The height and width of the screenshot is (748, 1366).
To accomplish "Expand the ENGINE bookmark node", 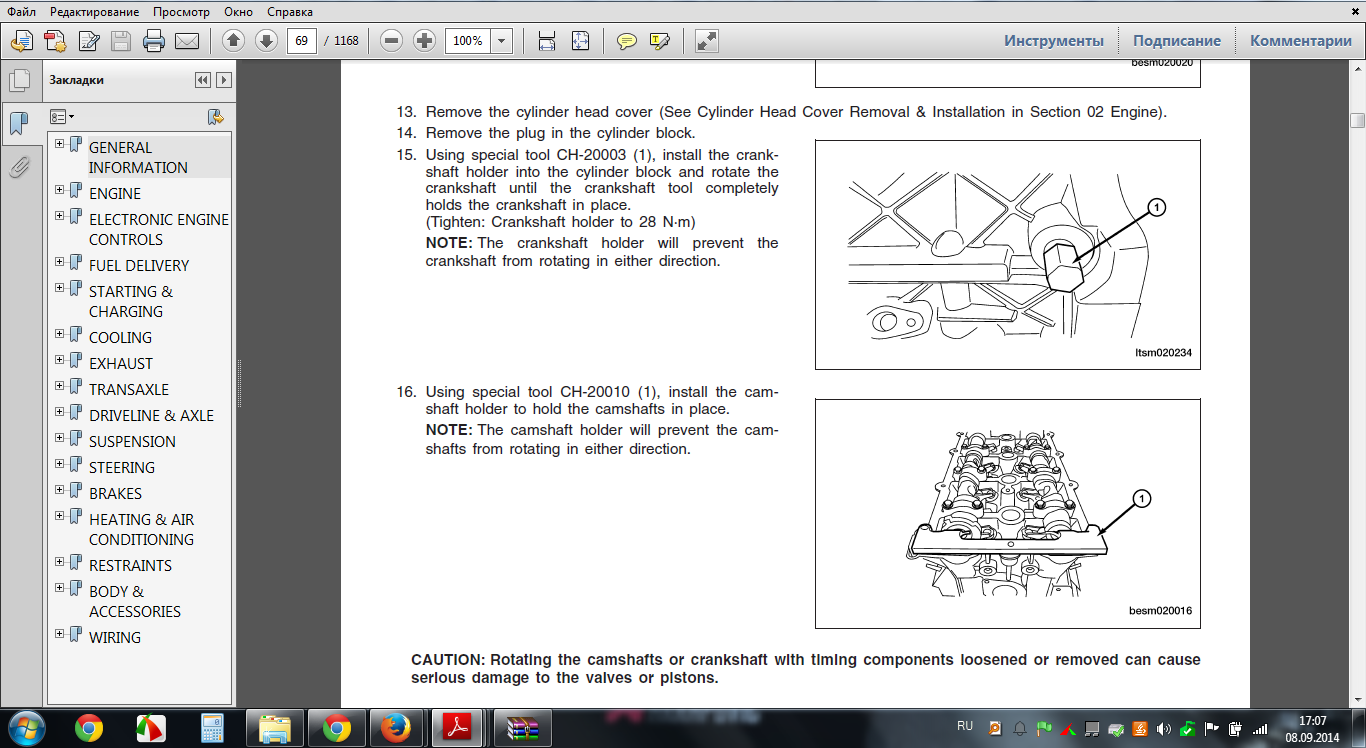I will [x=60, y=190].
